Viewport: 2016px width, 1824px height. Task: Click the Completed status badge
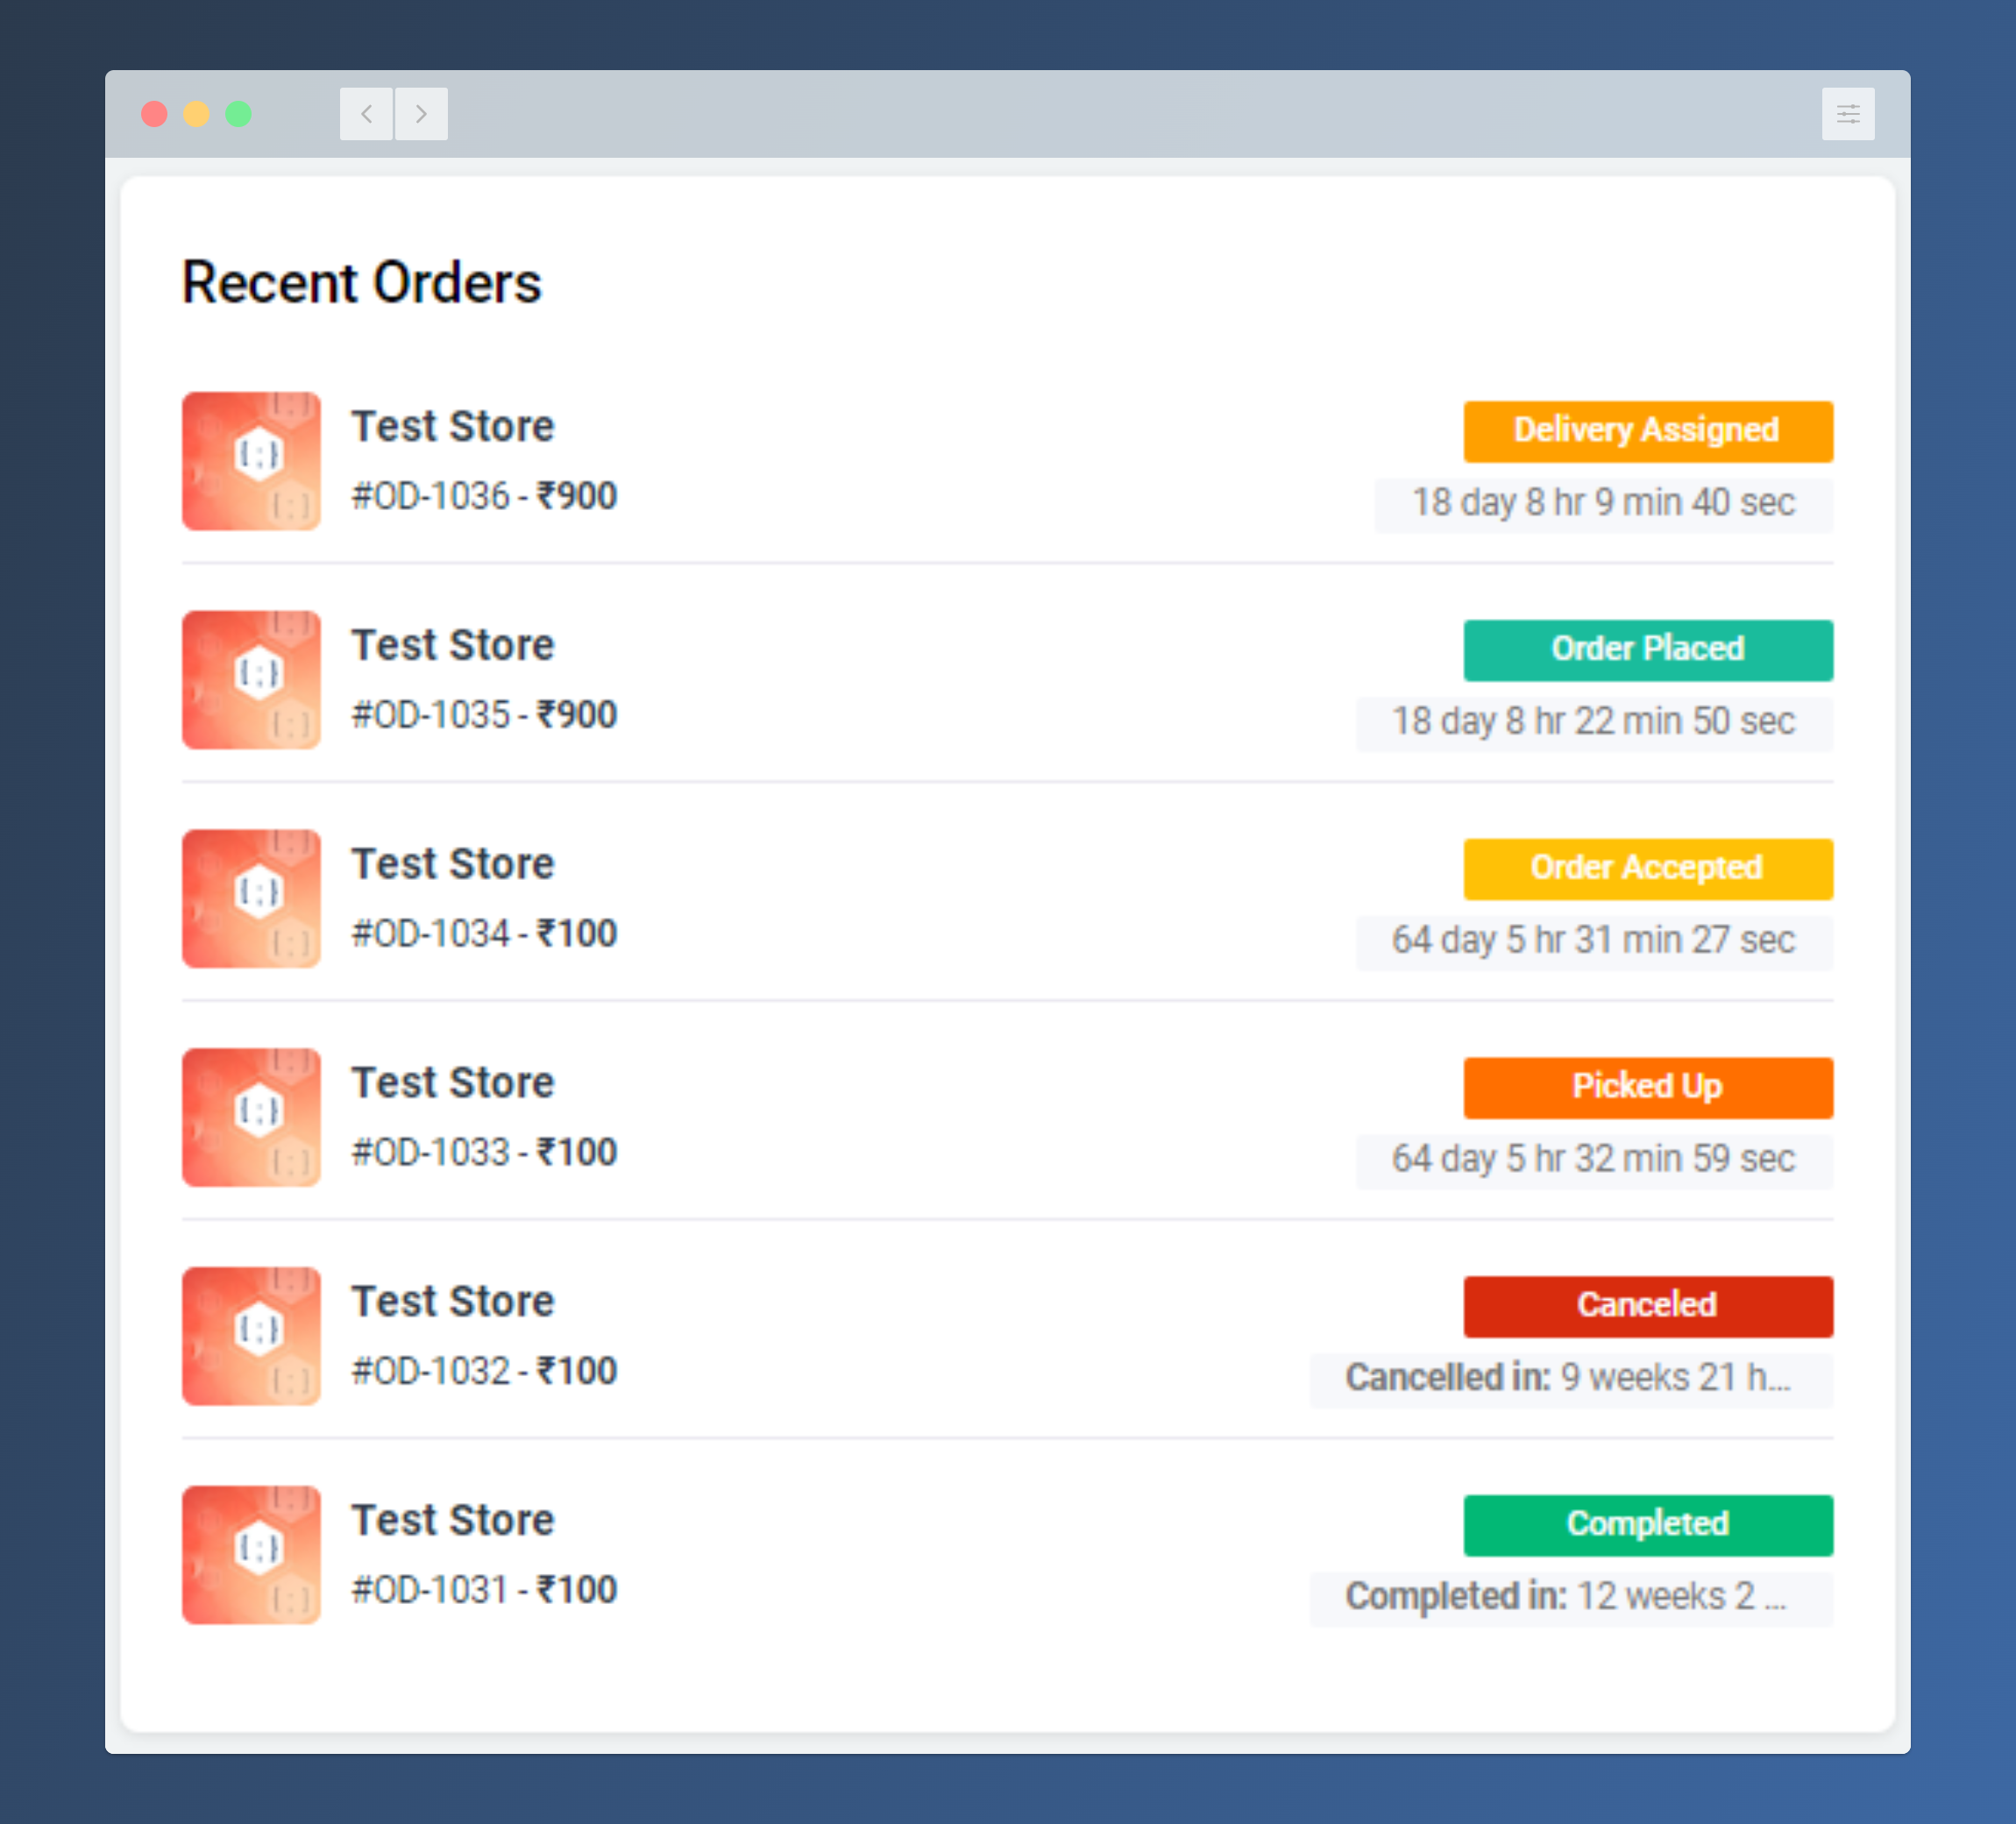pos(1648,1525)
